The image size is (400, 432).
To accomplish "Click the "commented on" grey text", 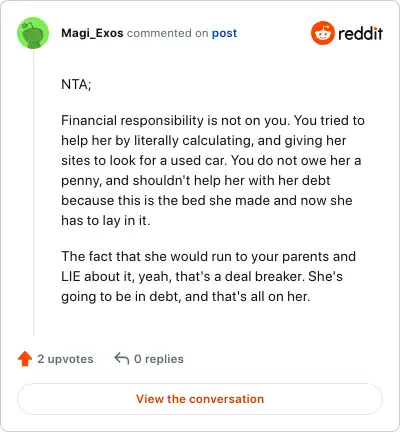I will (168, 33).
